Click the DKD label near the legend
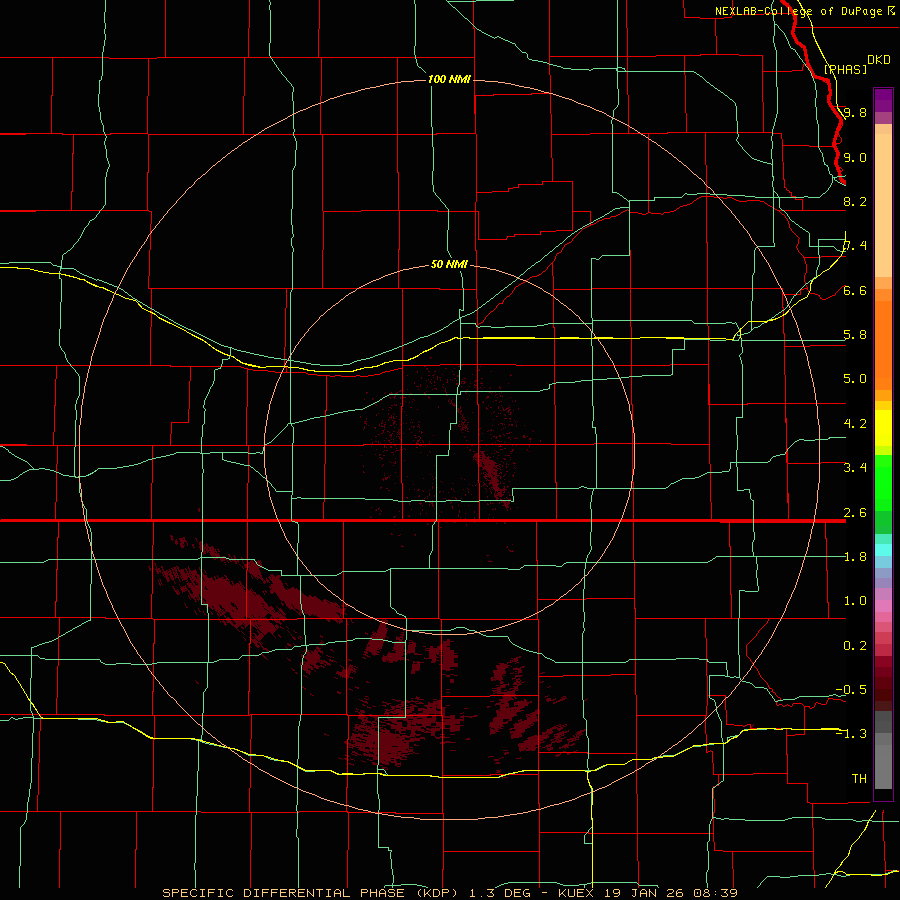The height and width of the screenshot is (900, 900). click(x=879, y=60)
